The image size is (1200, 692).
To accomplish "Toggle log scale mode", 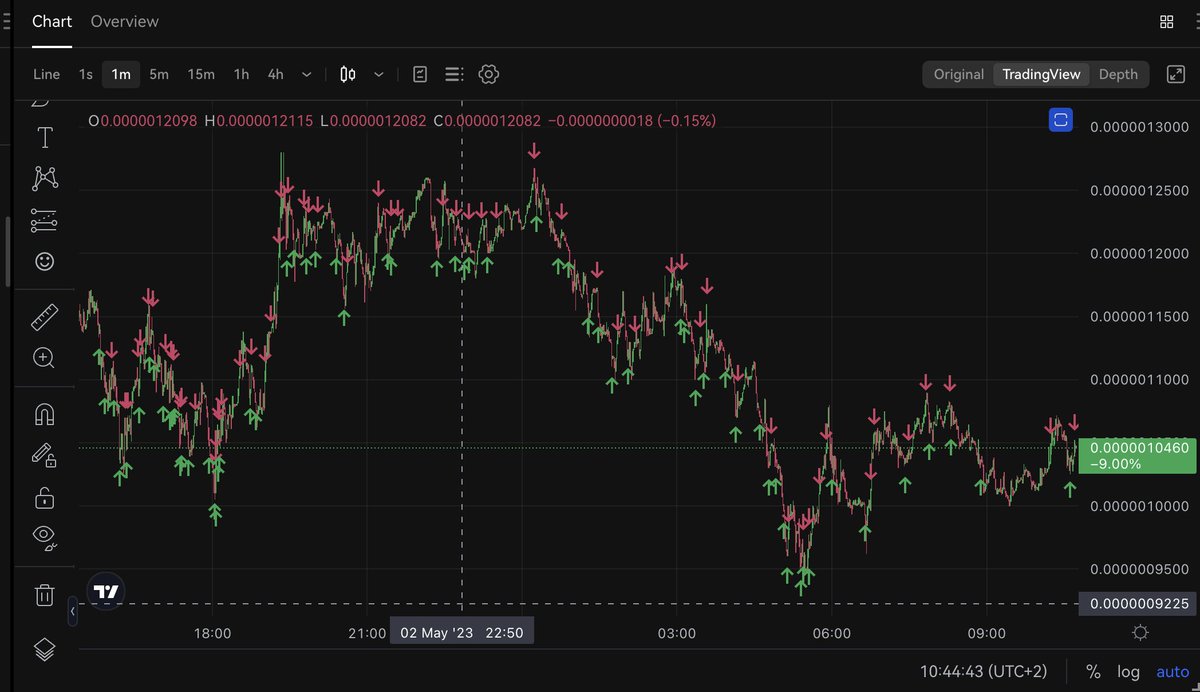I will (x=1128, y=672).
